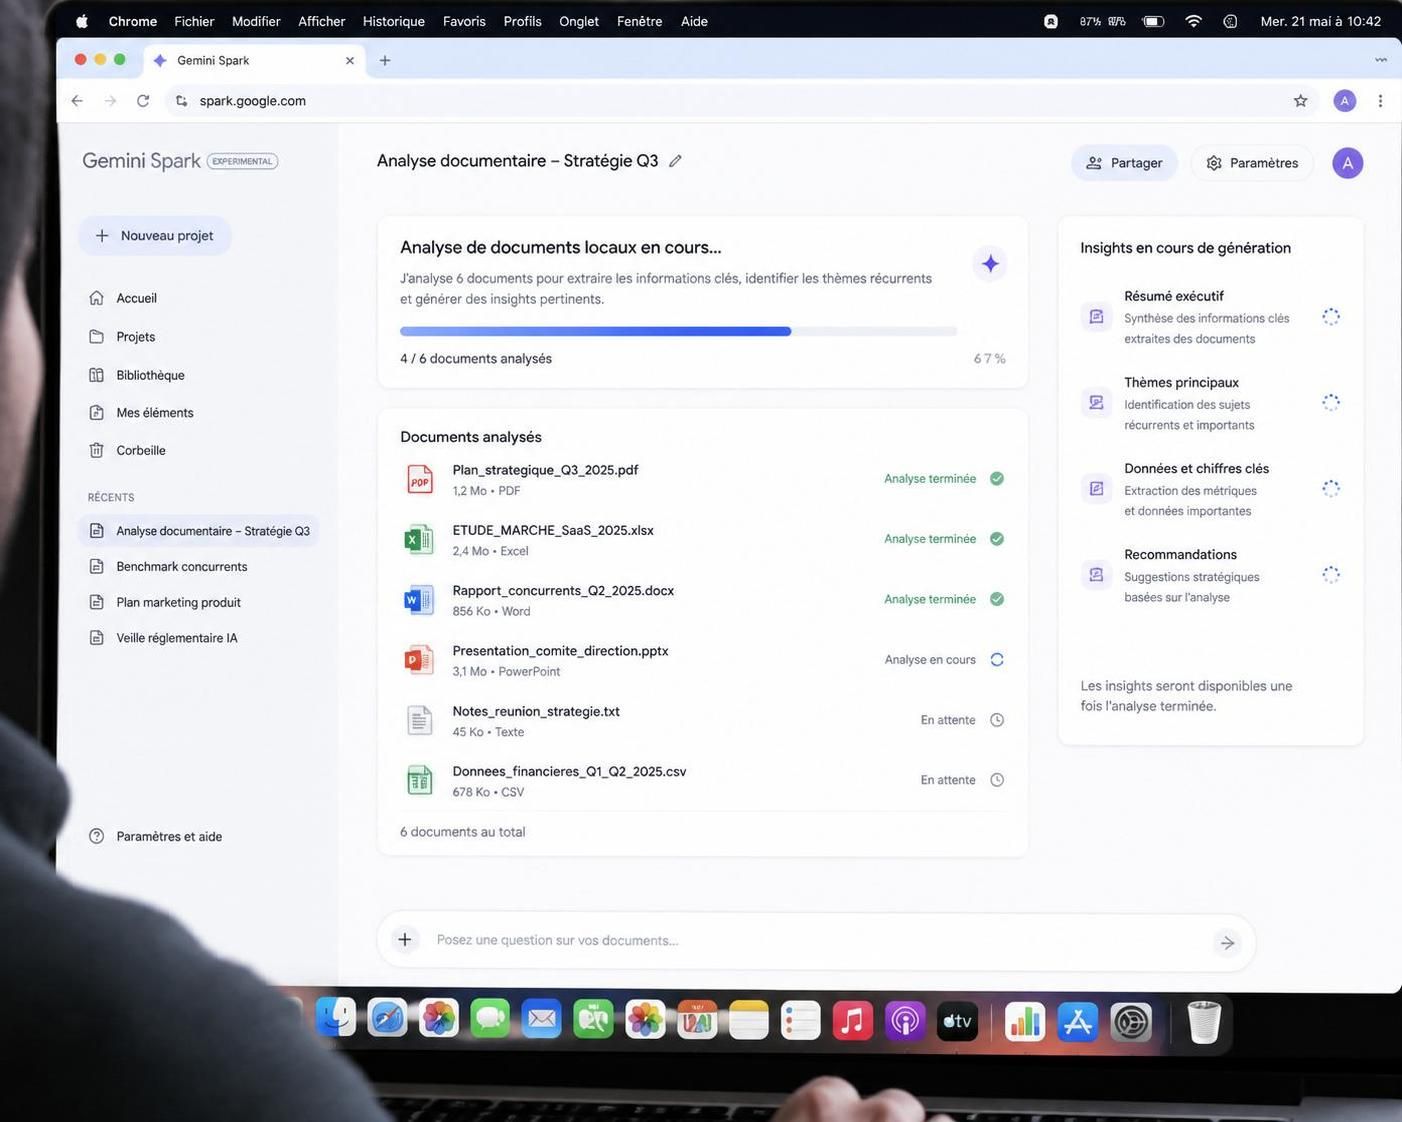Click clock icon for Donnees_financieres CSV row
Image resolution: width=1402 pixels, height=1122 pixels.
pyautogui.click(x=997, y=780)
